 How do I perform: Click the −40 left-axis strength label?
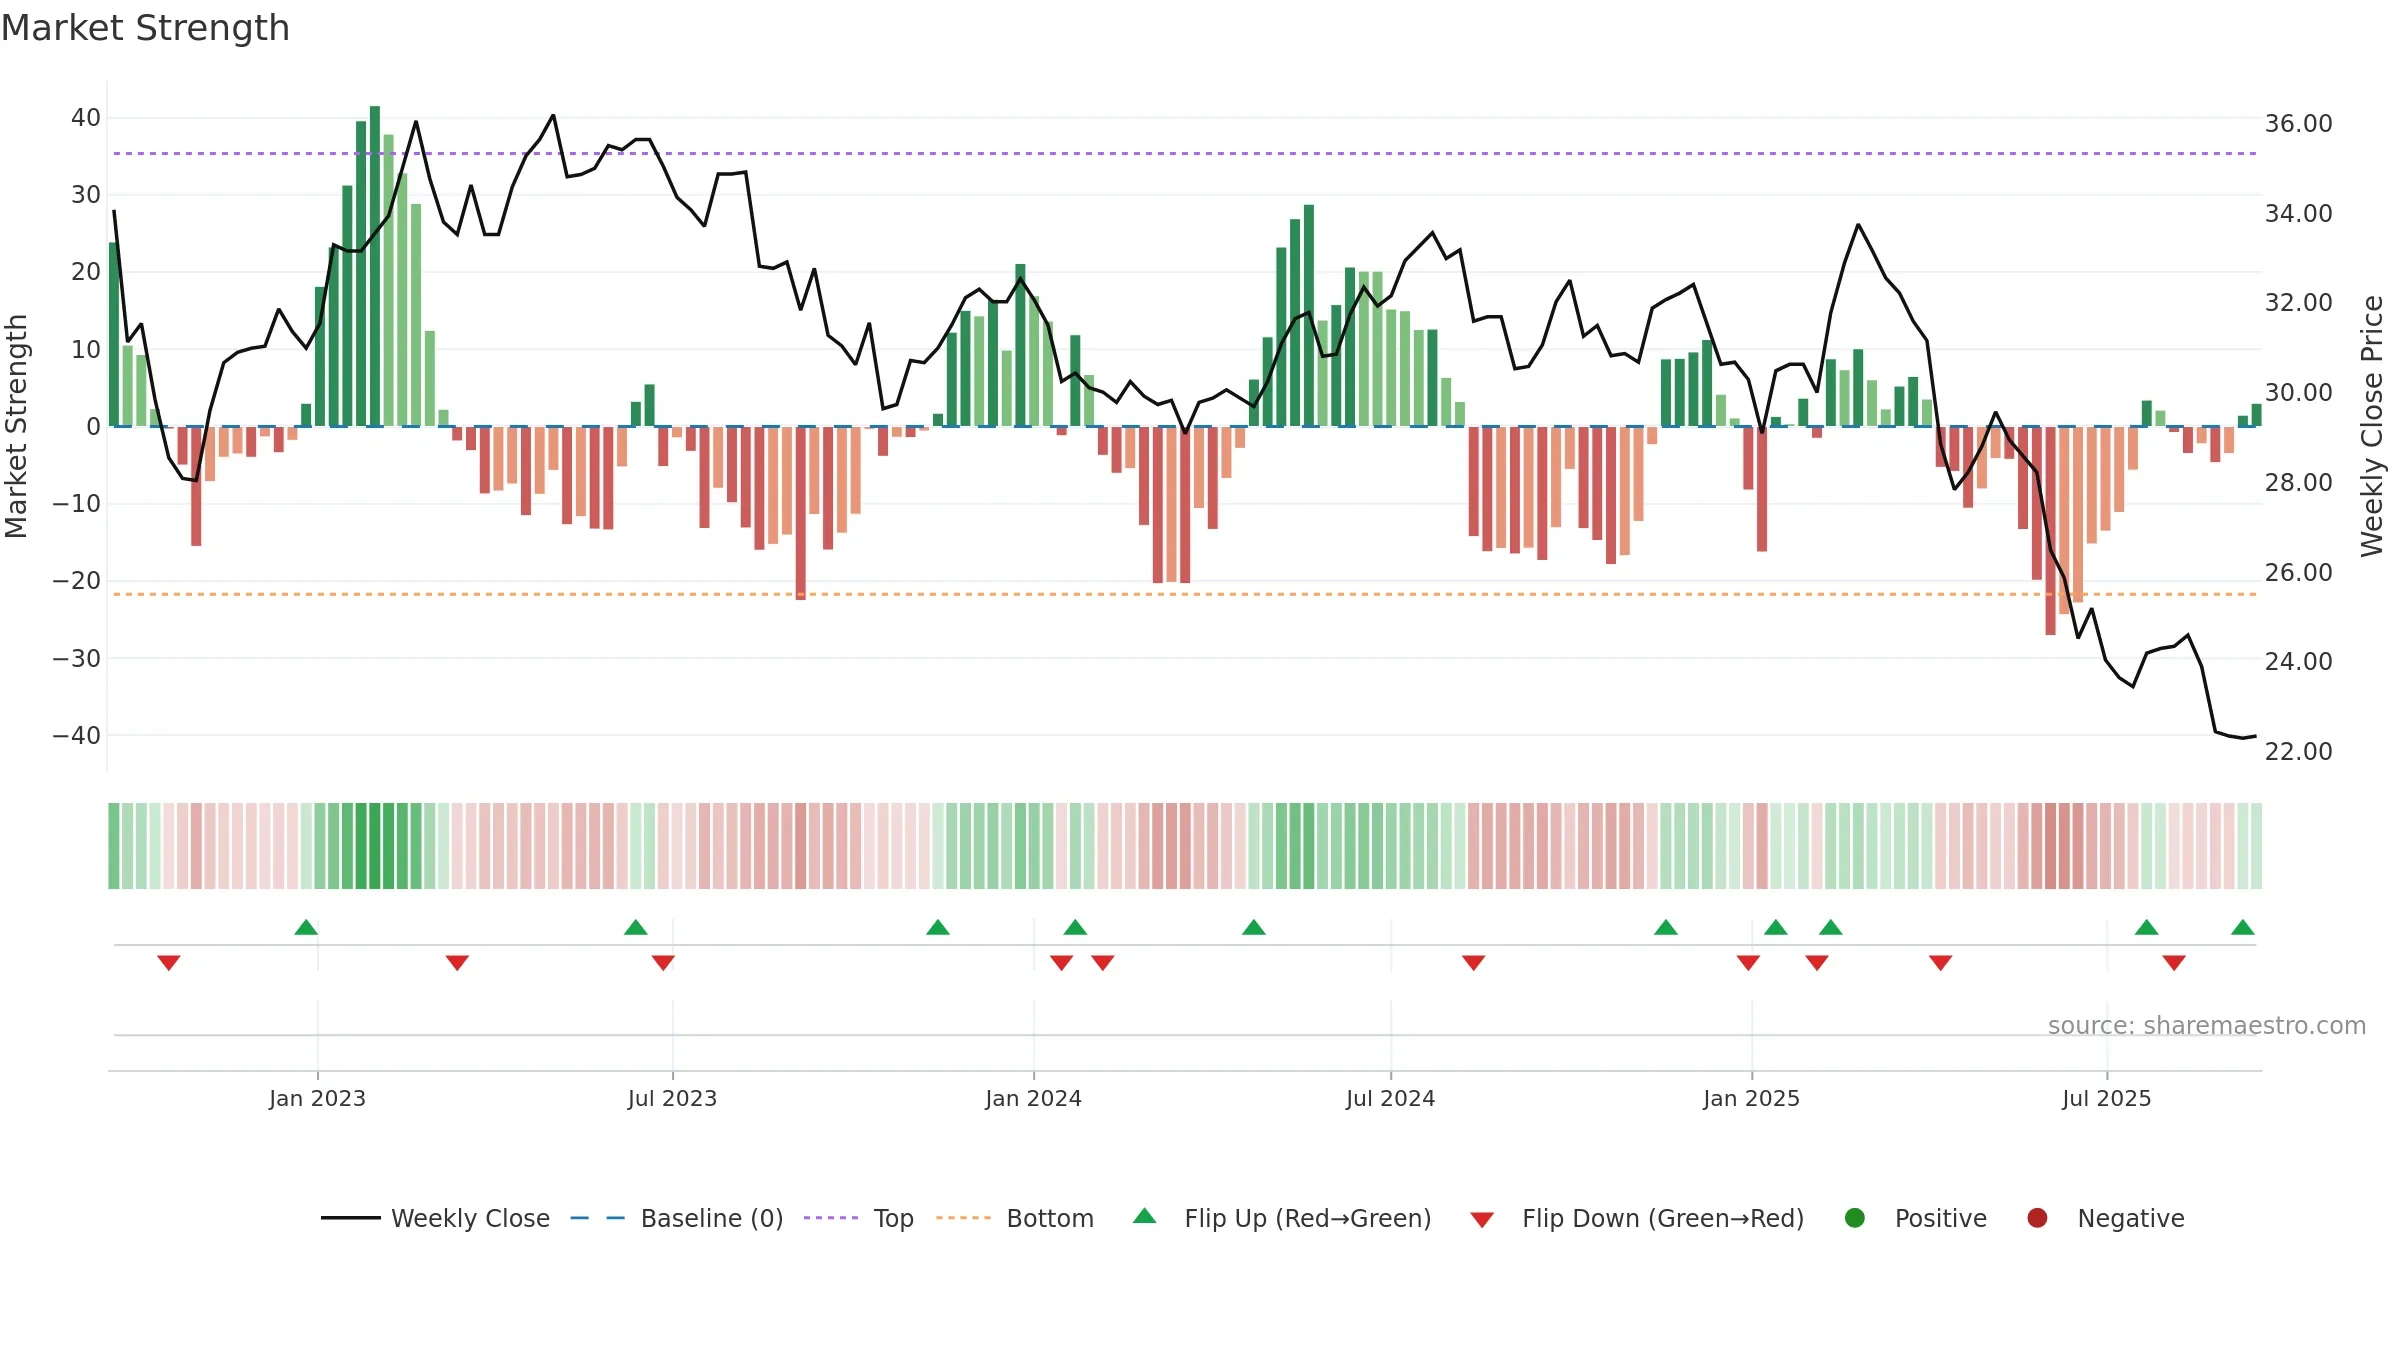coord(77,736)
